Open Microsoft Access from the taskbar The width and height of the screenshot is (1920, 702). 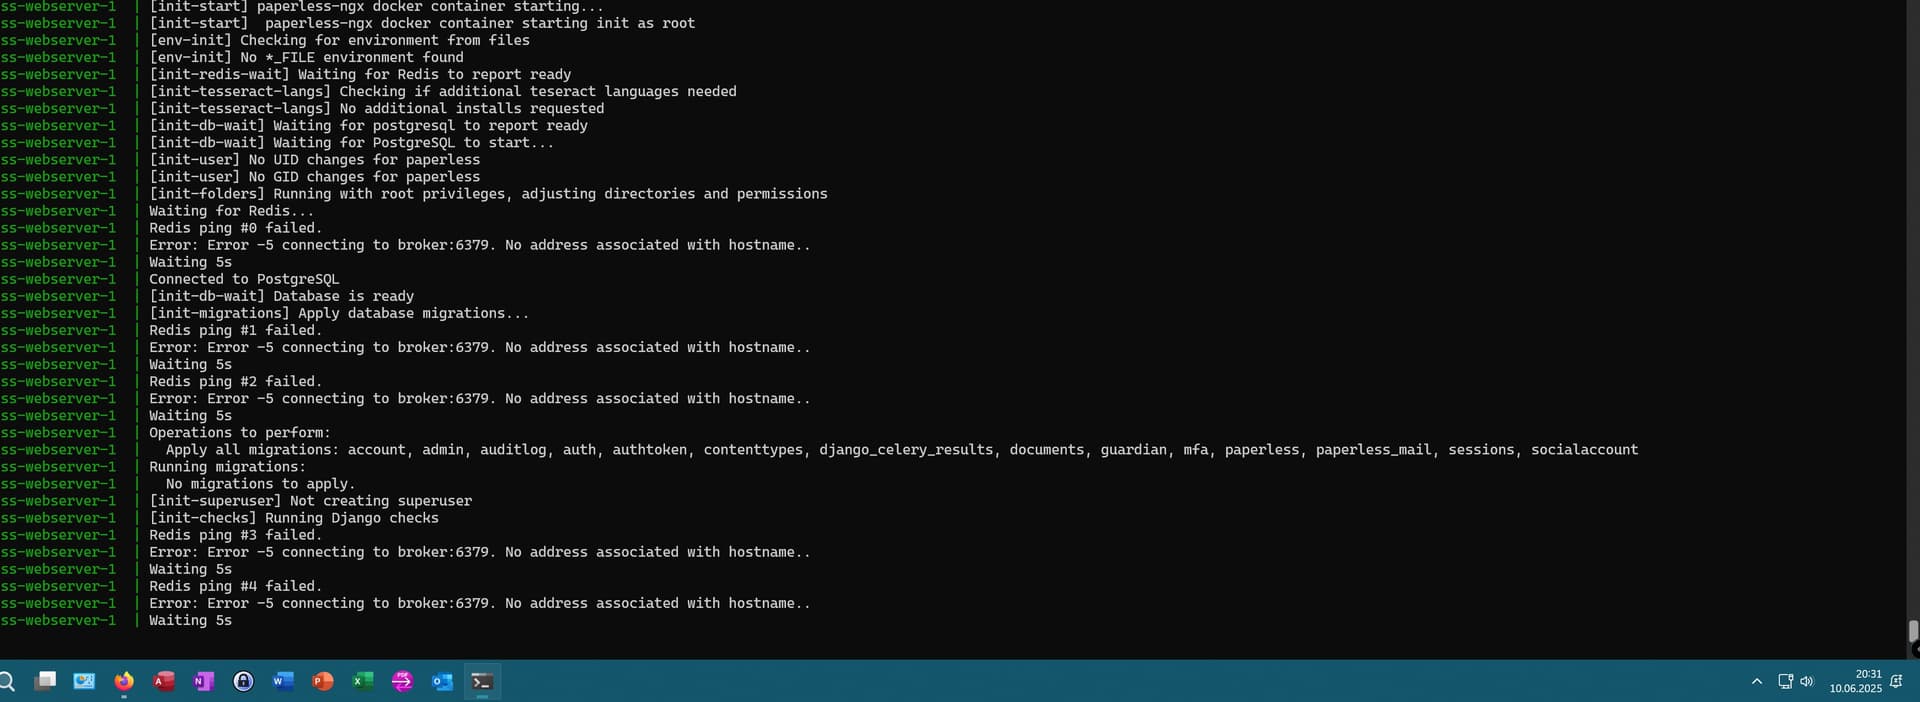pyautogui.click(x=164, y=682)
